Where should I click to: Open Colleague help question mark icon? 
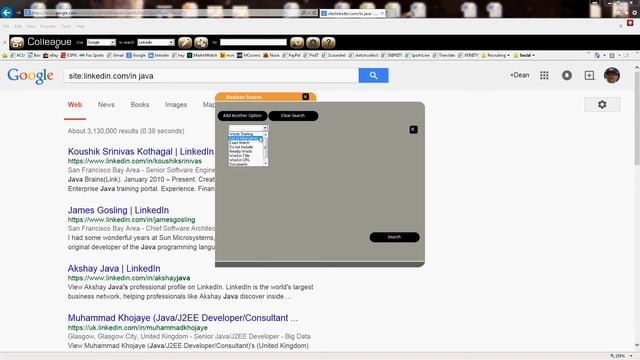coord(329,42)
